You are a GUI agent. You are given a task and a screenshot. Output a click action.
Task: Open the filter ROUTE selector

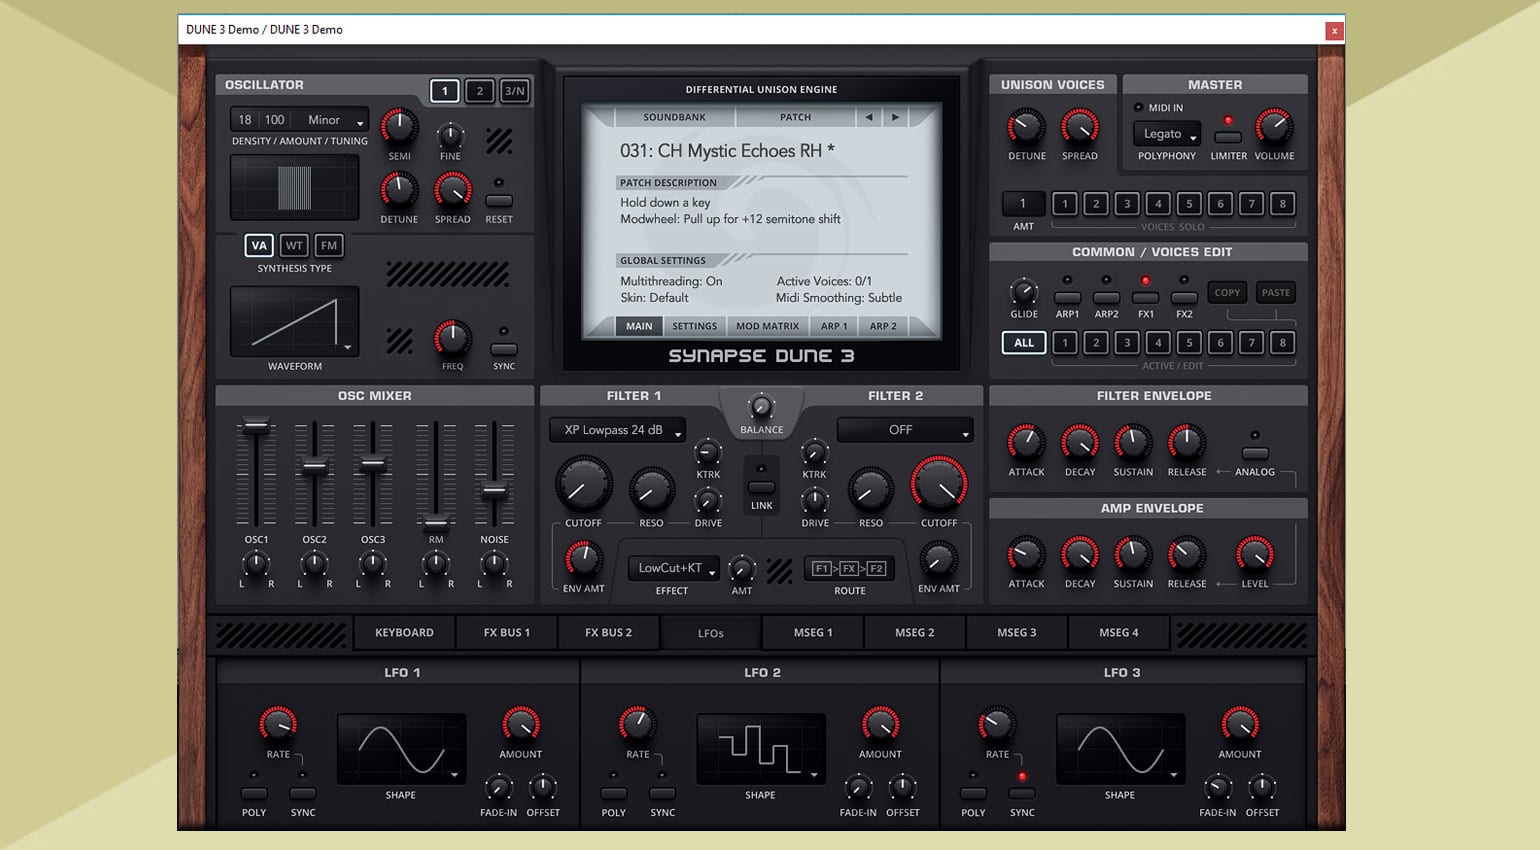(849, 568)
